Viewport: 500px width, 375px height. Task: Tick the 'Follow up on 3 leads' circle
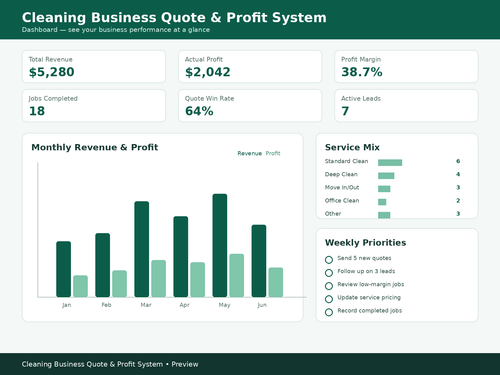click(329, 273)
